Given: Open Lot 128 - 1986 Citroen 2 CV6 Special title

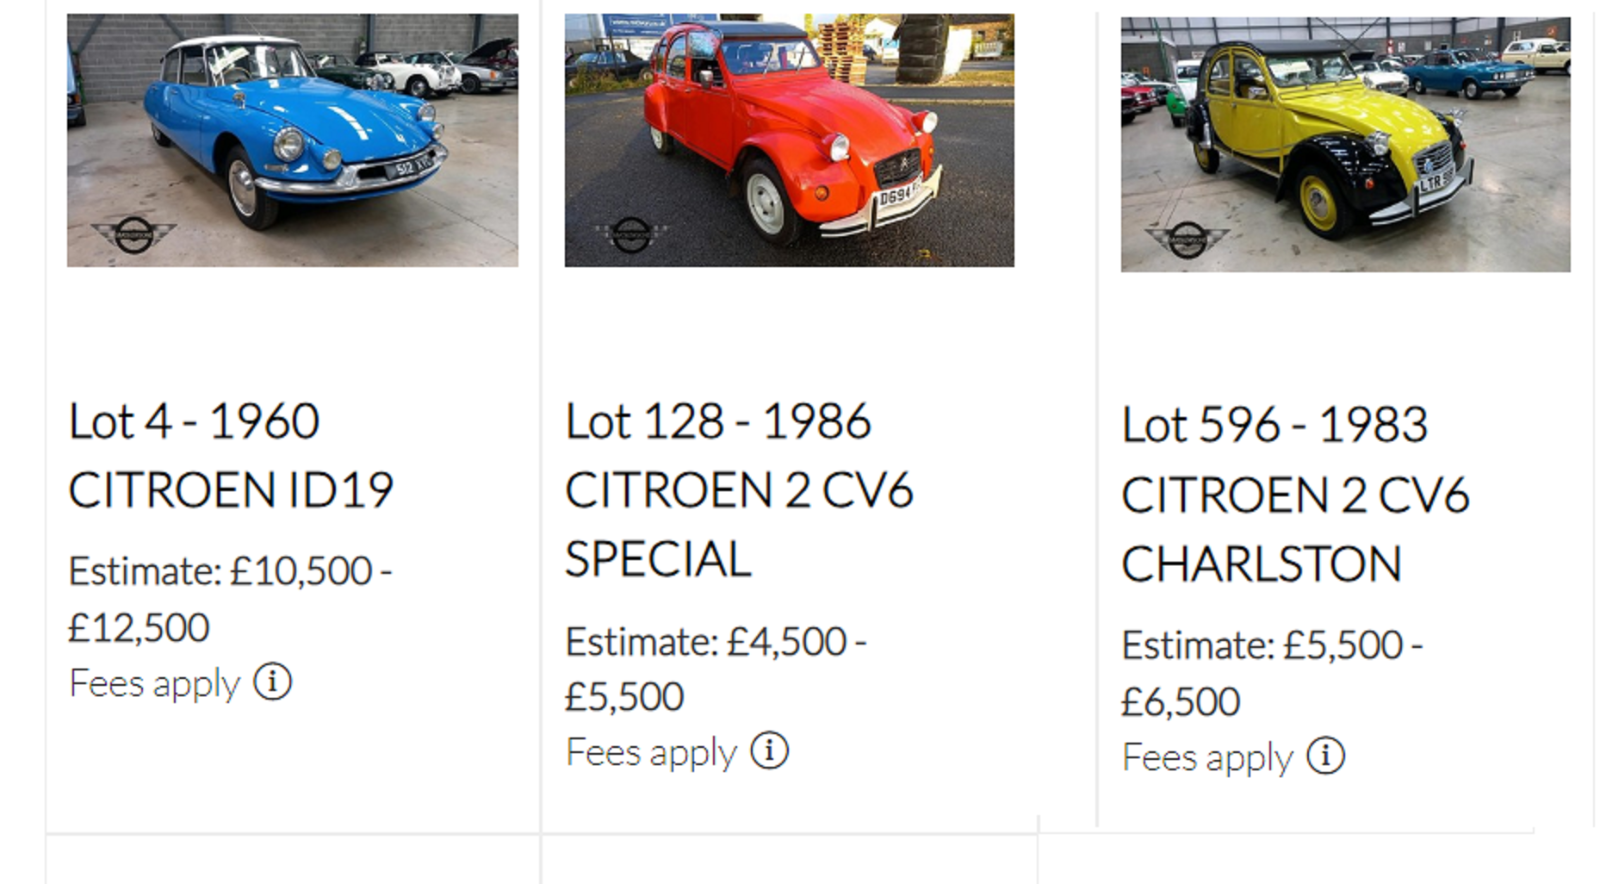Looking at the screenshot, I should tap(739, 490).
